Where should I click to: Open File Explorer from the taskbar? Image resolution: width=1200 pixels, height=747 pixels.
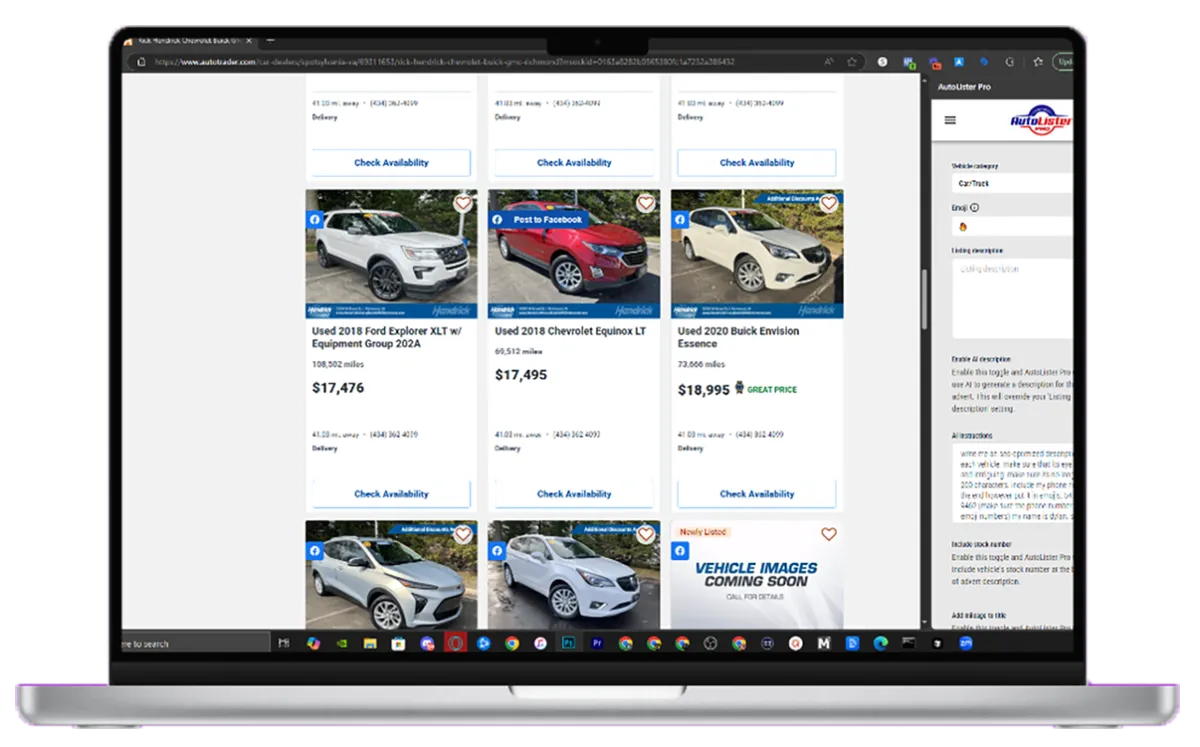369,643
